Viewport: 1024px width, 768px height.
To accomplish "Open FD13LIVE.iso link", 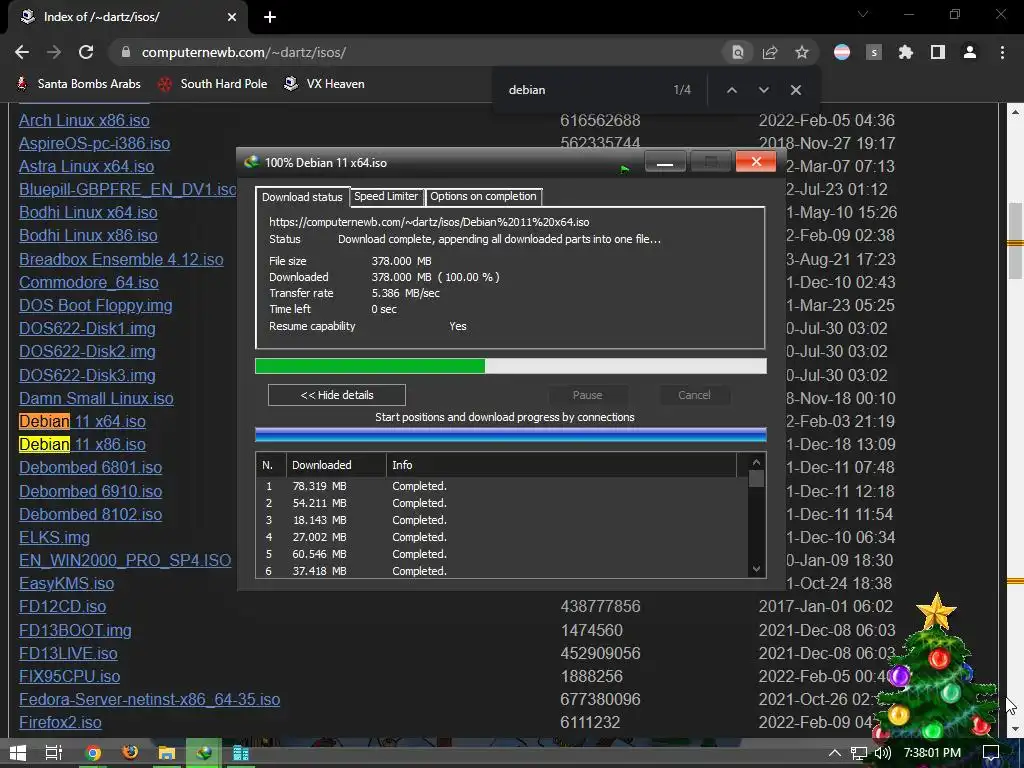I will (68, 653).
